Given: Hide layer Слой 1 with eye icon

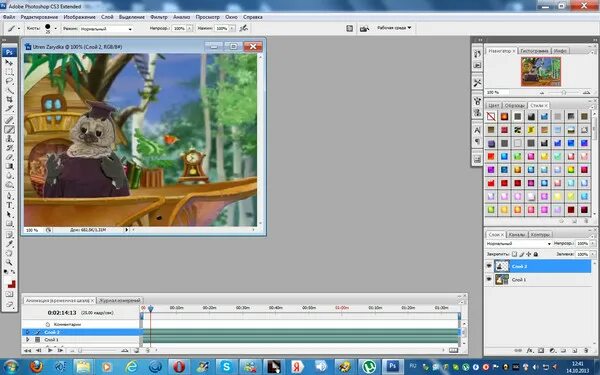Looking at the screenshot, I should point(489,279).
